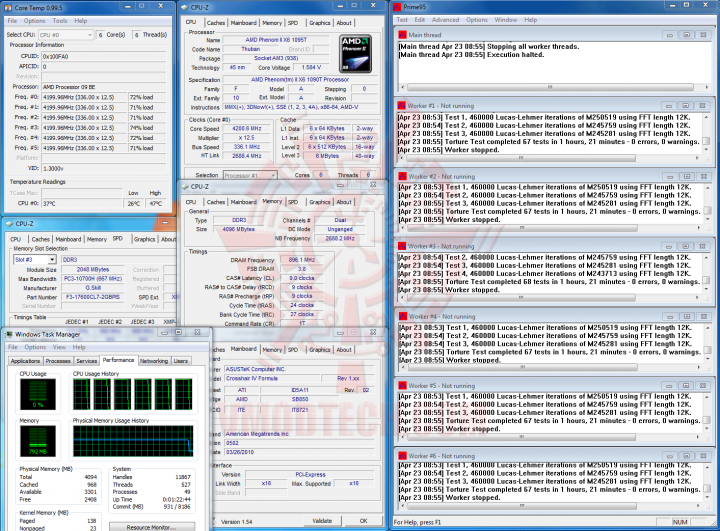Click the NUM indicator in Prime95 status bar
The image size is (720, 531).
[x=680, y=522]
